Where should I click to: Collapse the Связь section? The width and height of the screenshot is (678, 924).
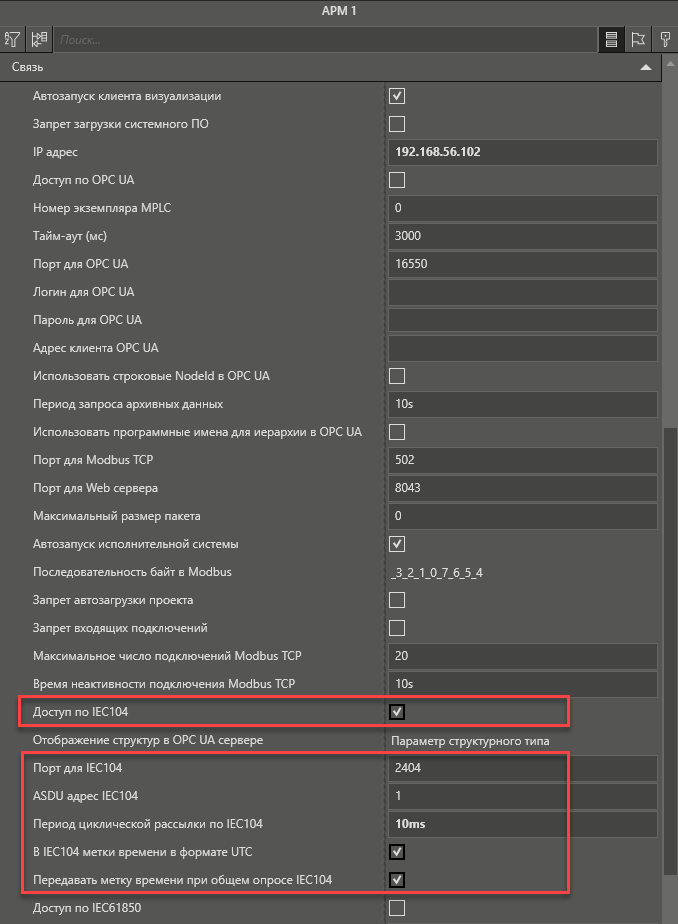(646, 68)
